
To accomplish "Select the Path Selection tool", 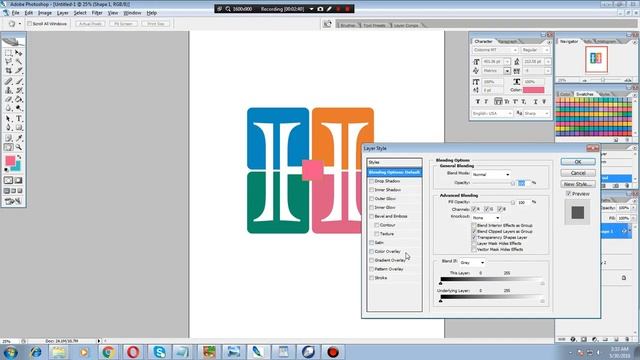I will coord(9,119).
